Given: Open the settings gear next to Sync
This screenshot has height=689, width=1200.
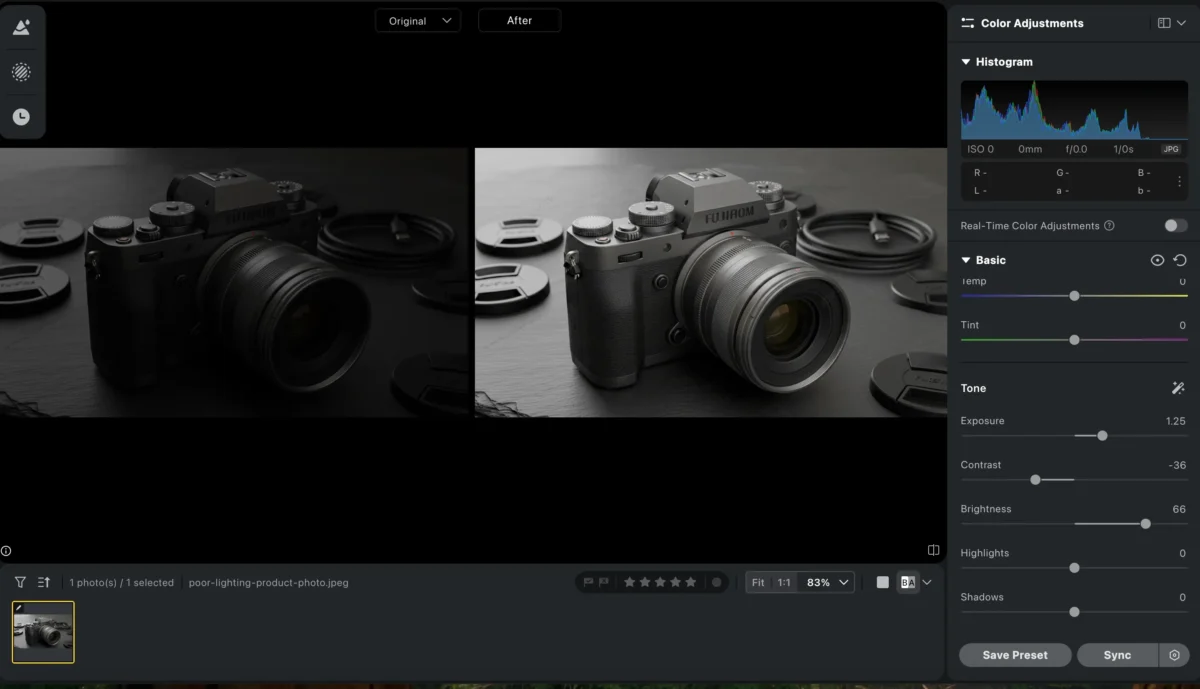Looking at the screenshot, I should pos(1174,655).
